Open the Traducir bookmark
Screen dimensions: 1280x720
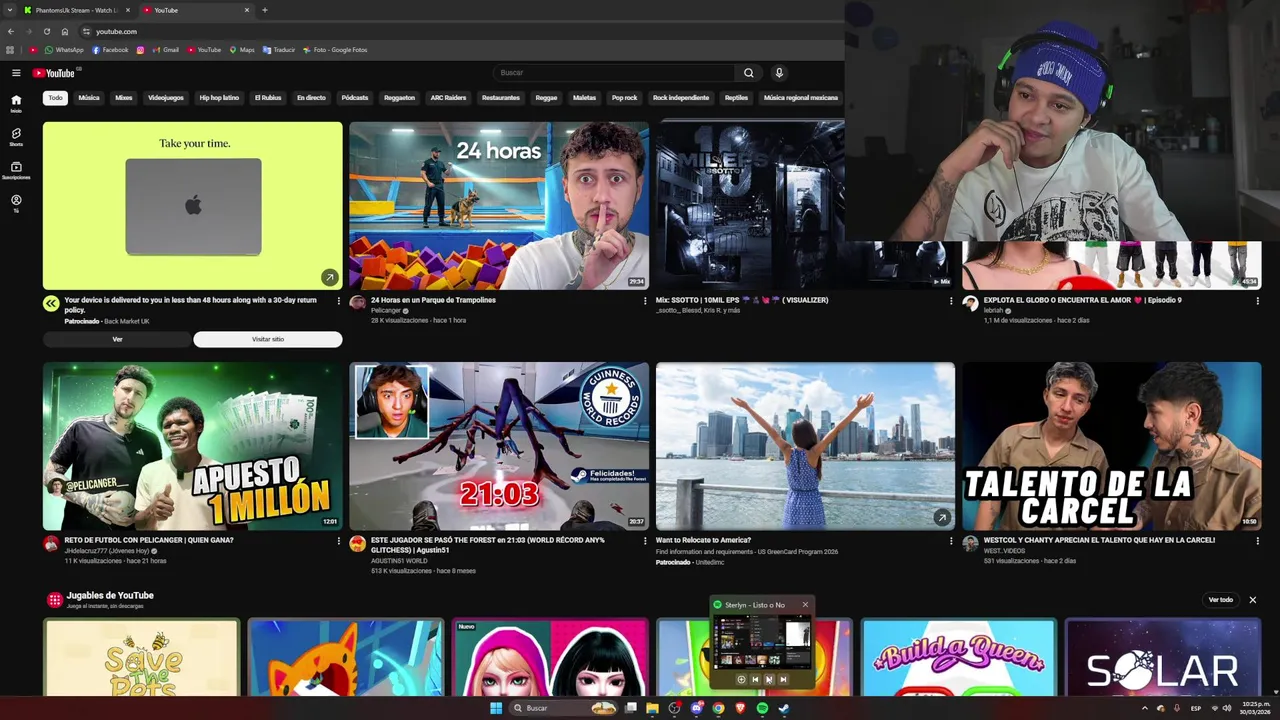click(279, 49)
